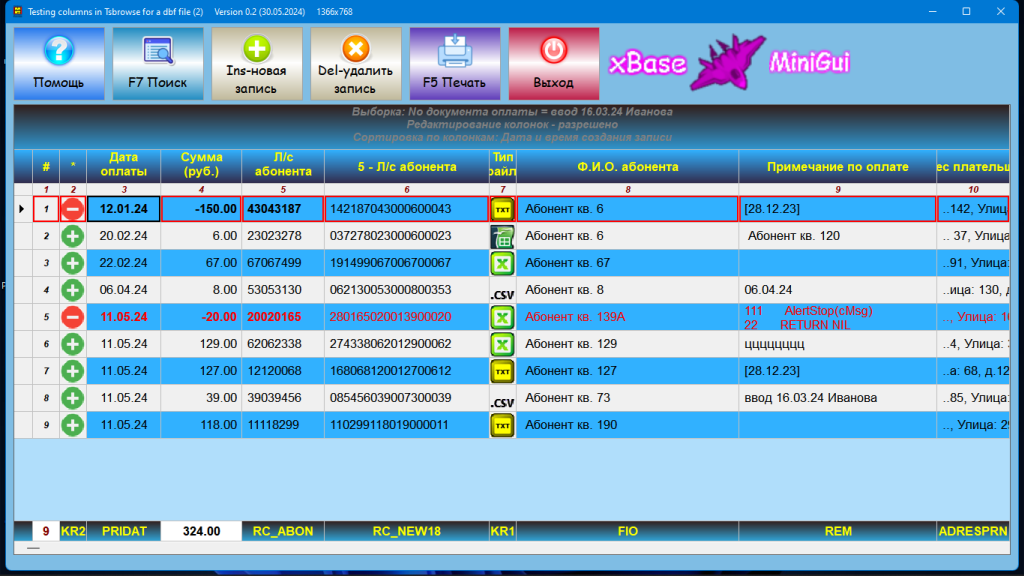Select date cell 22.02.24
This screenshot has height=576, width=1024.
pos(123,263)
